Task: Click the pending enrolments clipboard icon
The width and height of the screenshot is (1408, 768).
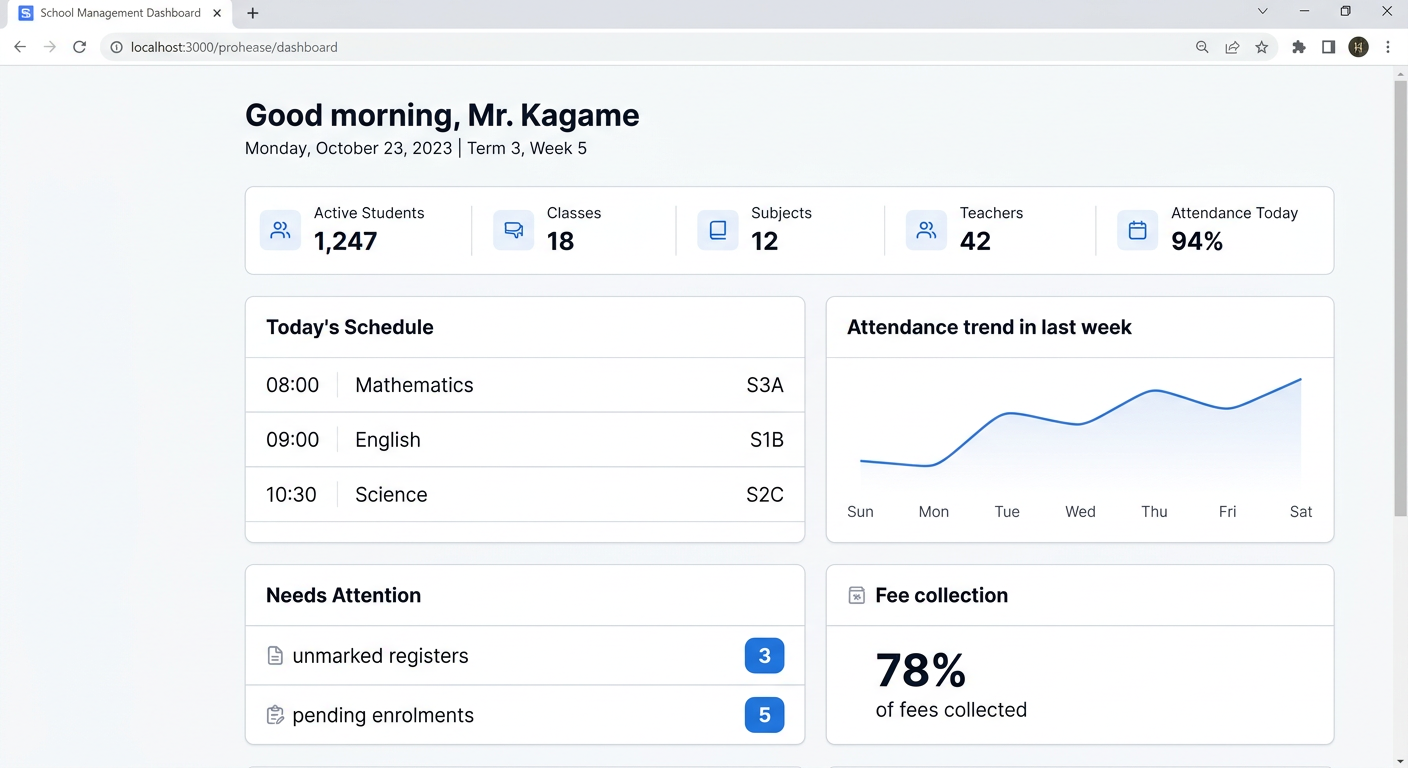Action: pyautogui.click(x=275, y=715)
